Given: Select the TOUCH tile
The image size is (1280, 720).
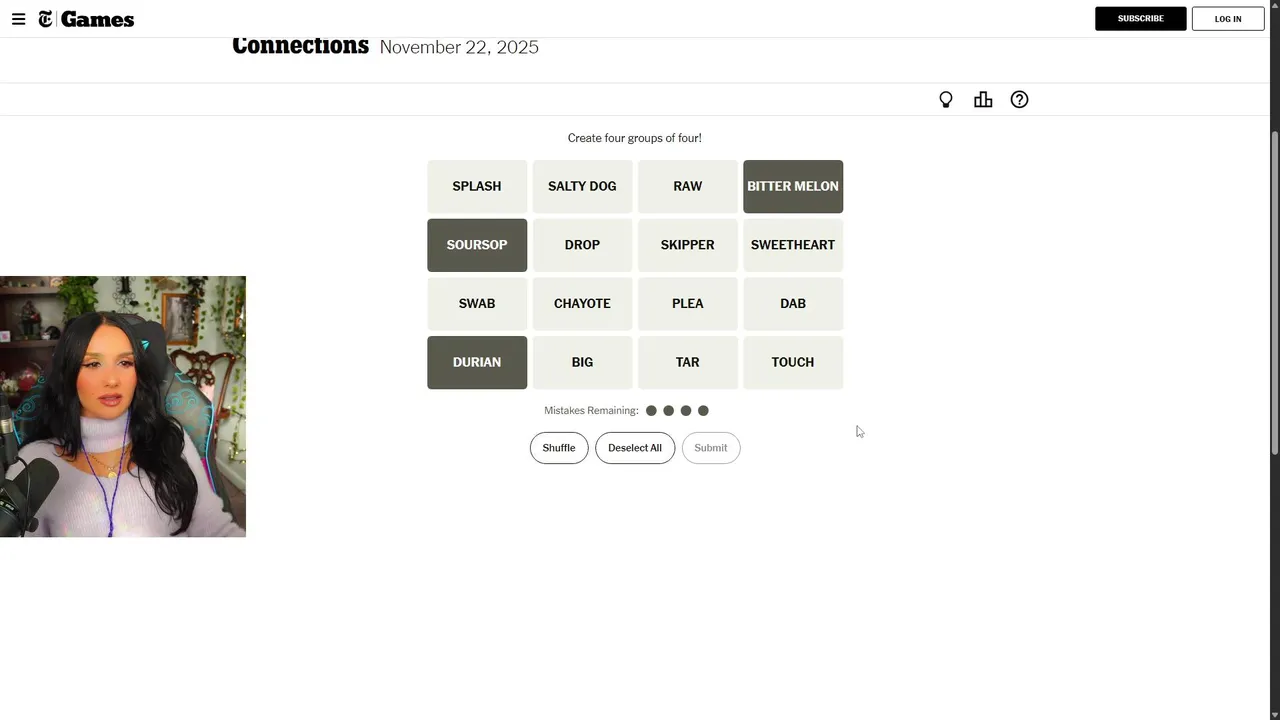Looking at the screenshot, I should [793, 362].
